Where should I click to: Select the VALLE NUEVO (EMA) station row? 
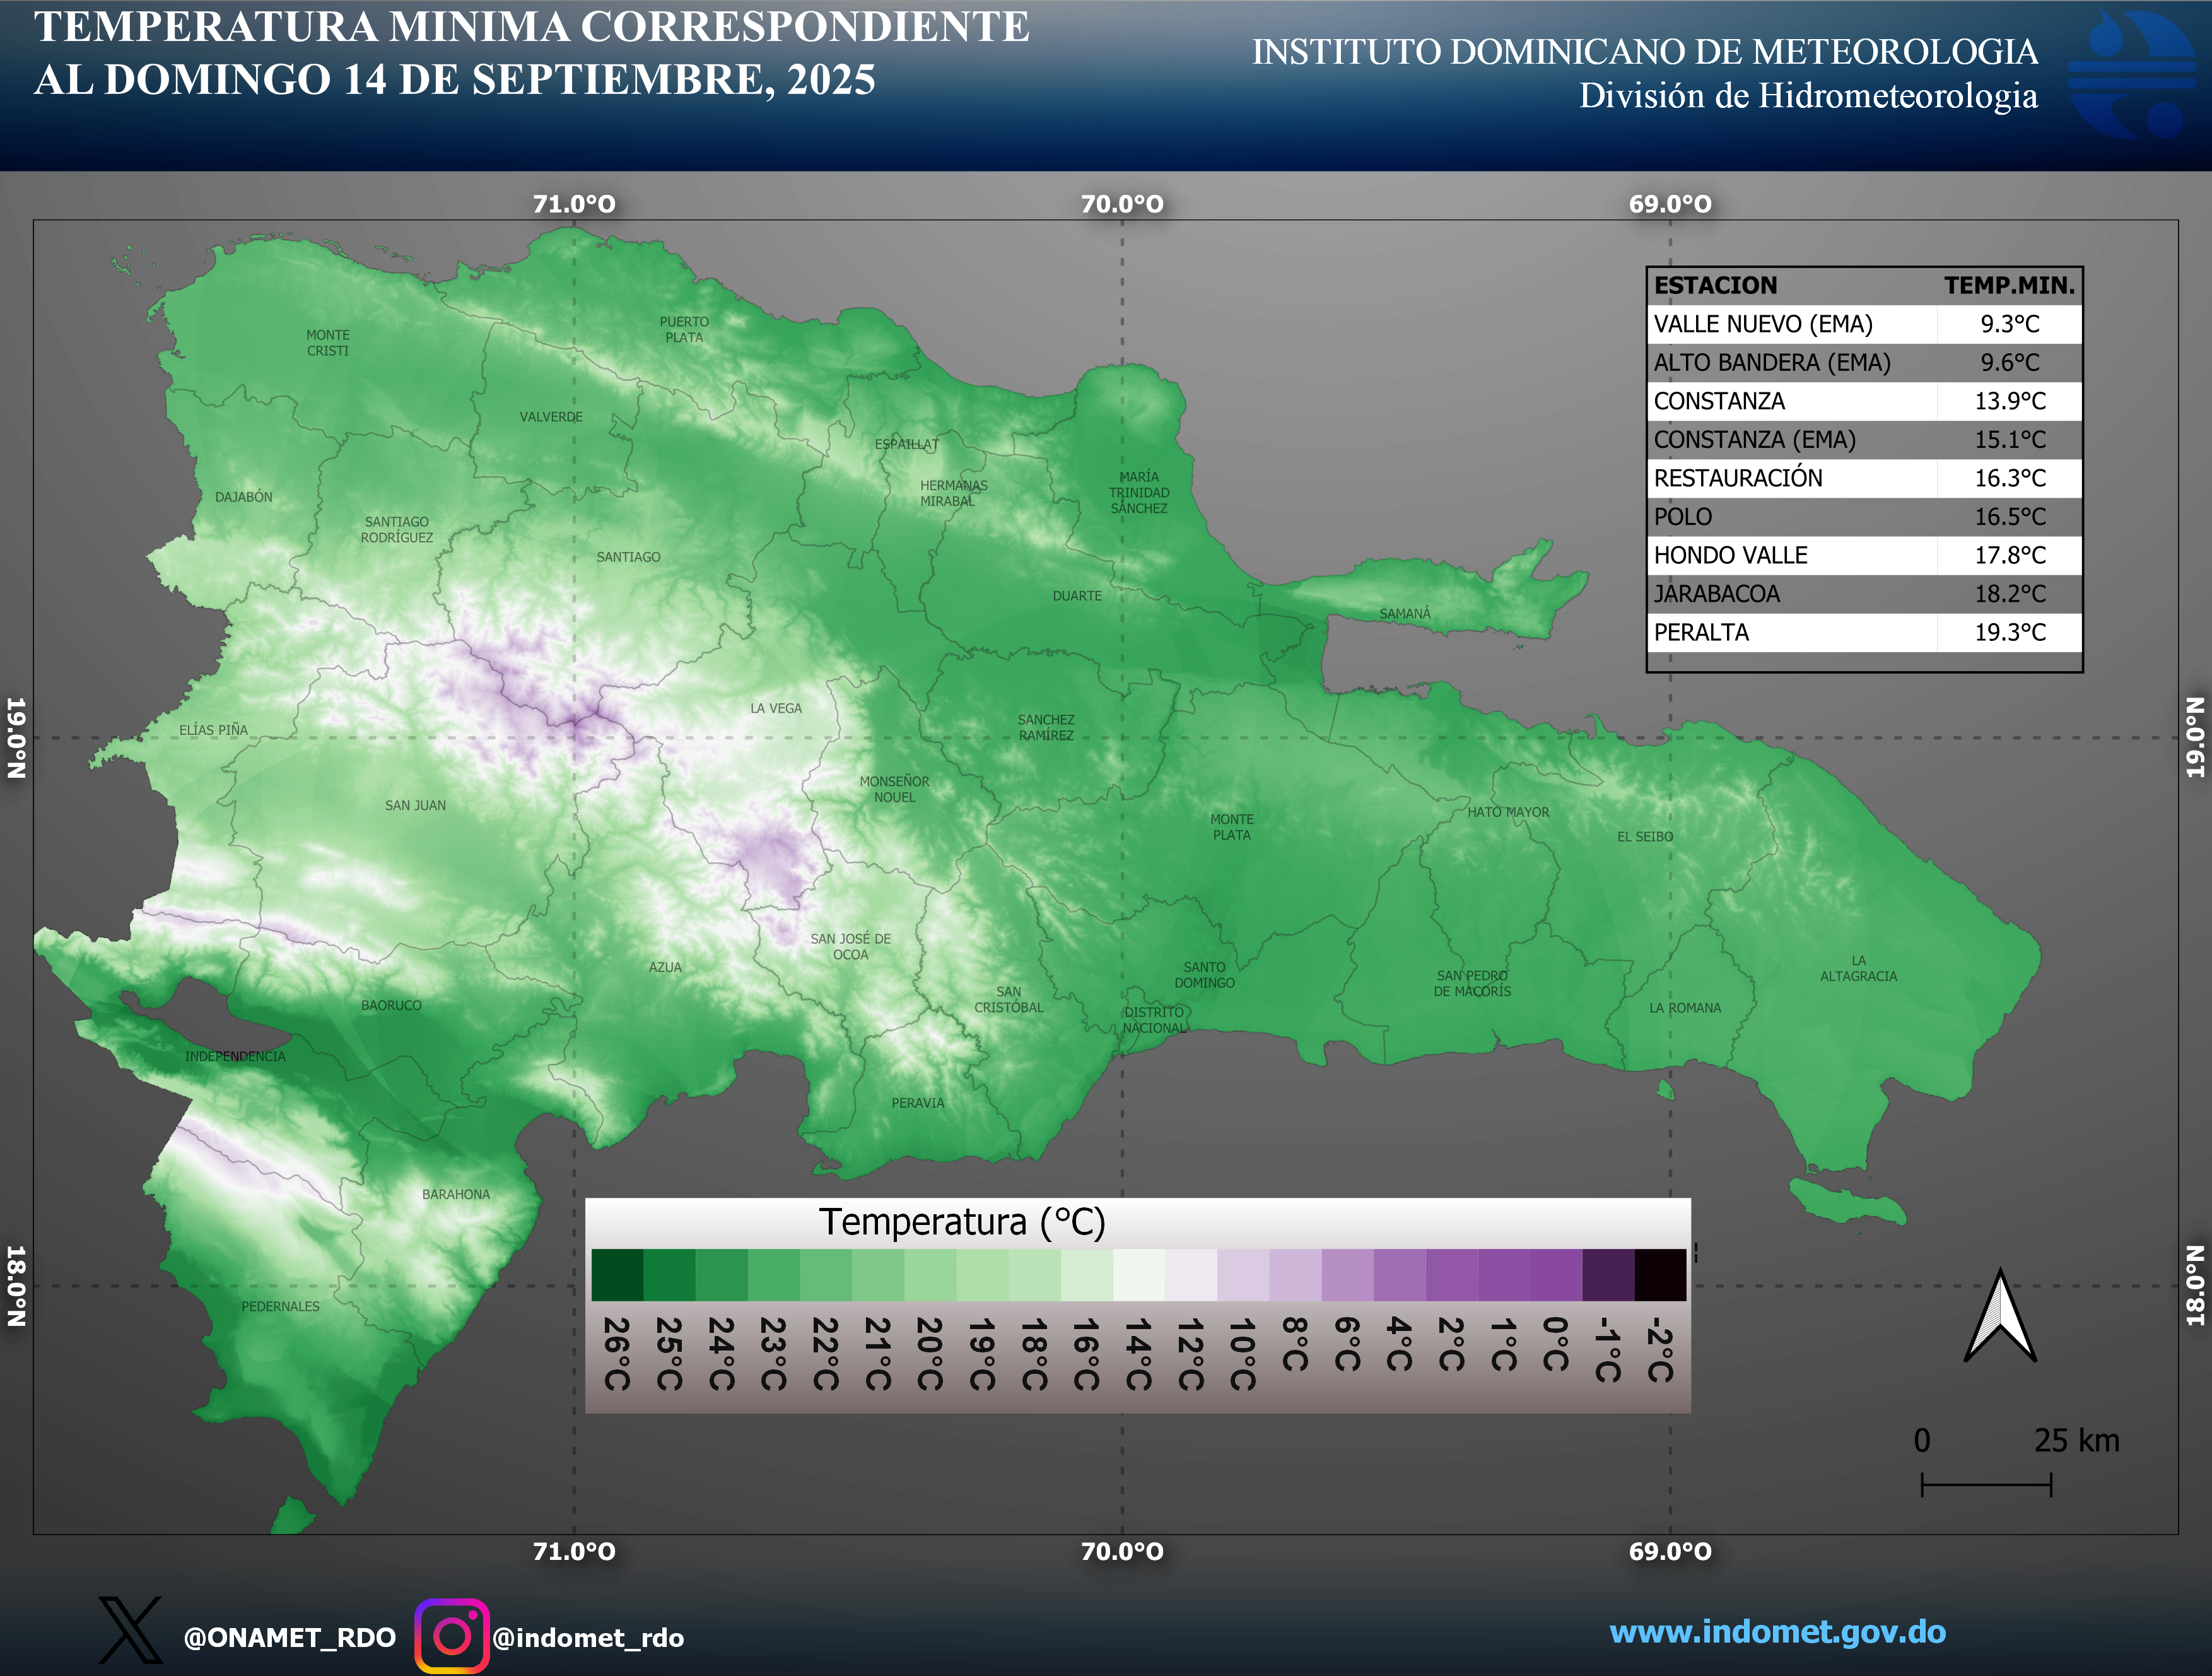coord(1865,324)
